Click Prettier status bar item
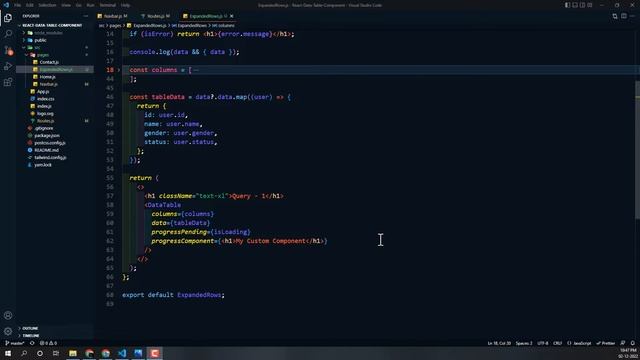640x360 pixels. (x=606, y=343)
